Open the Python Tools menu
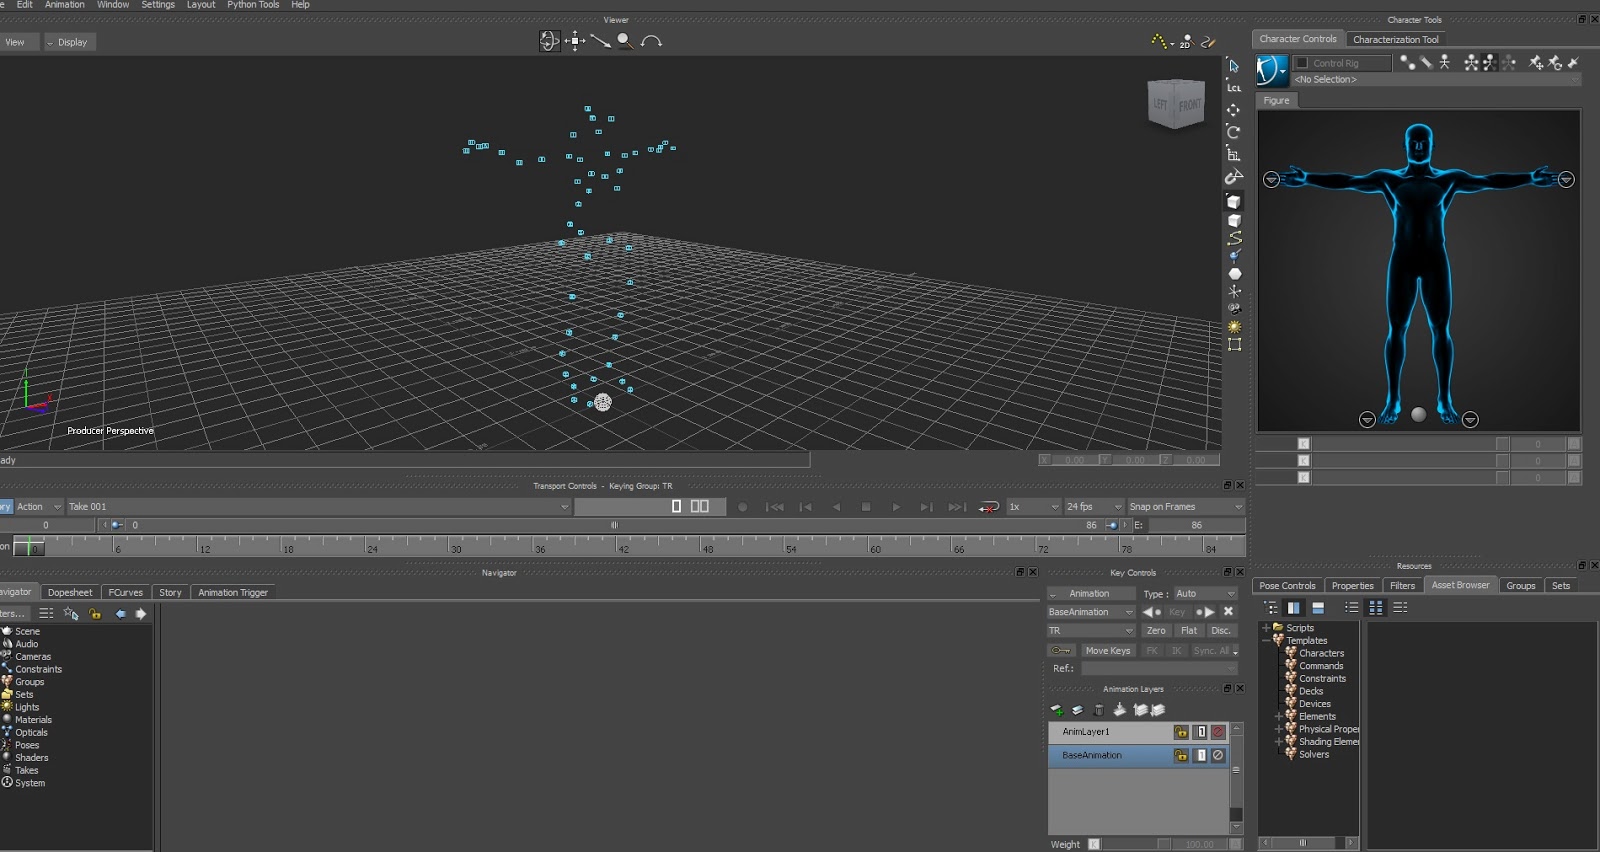 click(253, 5)
